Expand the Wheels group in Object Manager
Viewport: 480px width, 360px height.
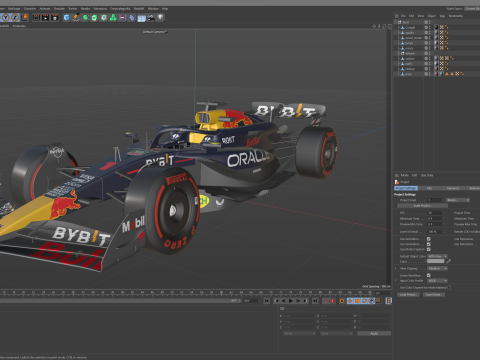pos(398,53)
